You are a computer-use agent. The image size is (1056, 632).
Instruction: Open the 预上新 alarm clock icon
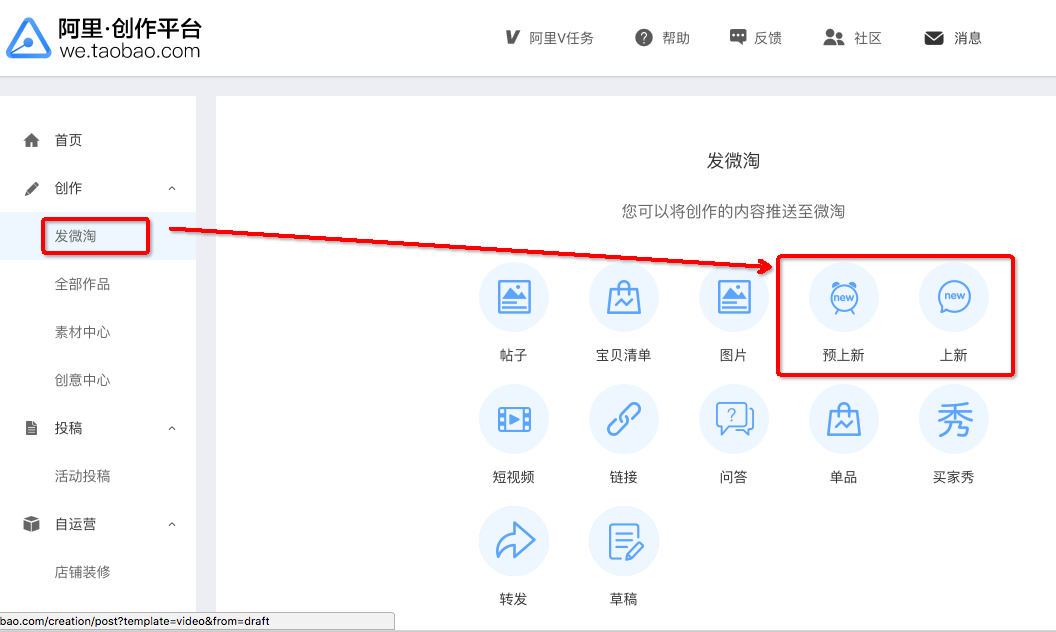tap(843, 297)
